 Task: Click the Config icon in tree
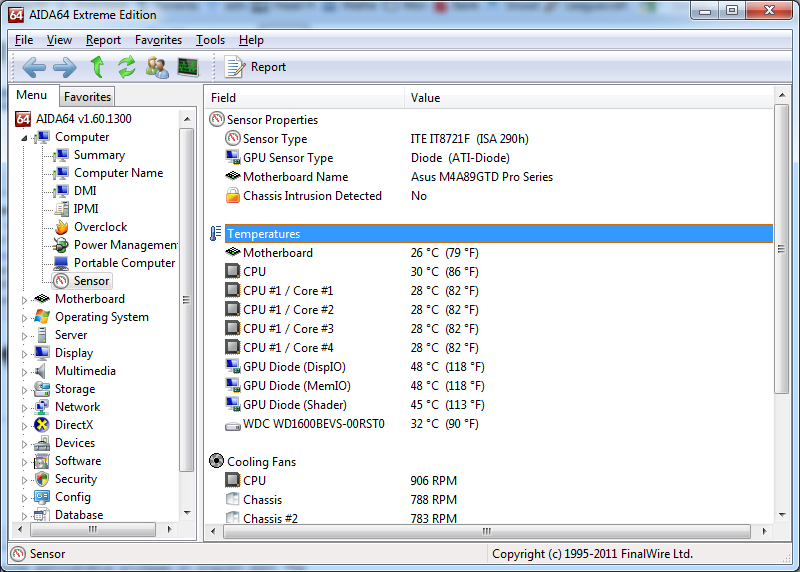coord(42,497)
